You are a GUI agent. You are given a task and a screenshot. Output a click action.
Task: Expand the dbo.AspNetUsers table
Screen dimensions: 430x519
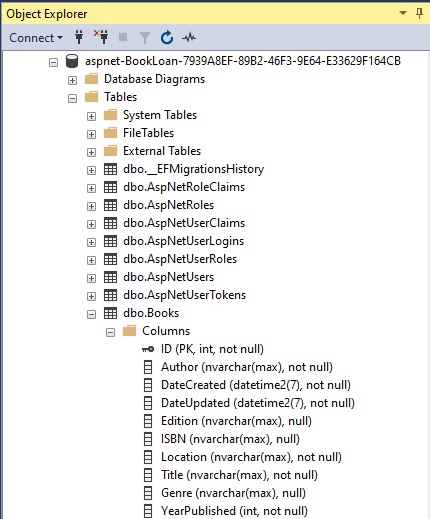pos(91,278)
